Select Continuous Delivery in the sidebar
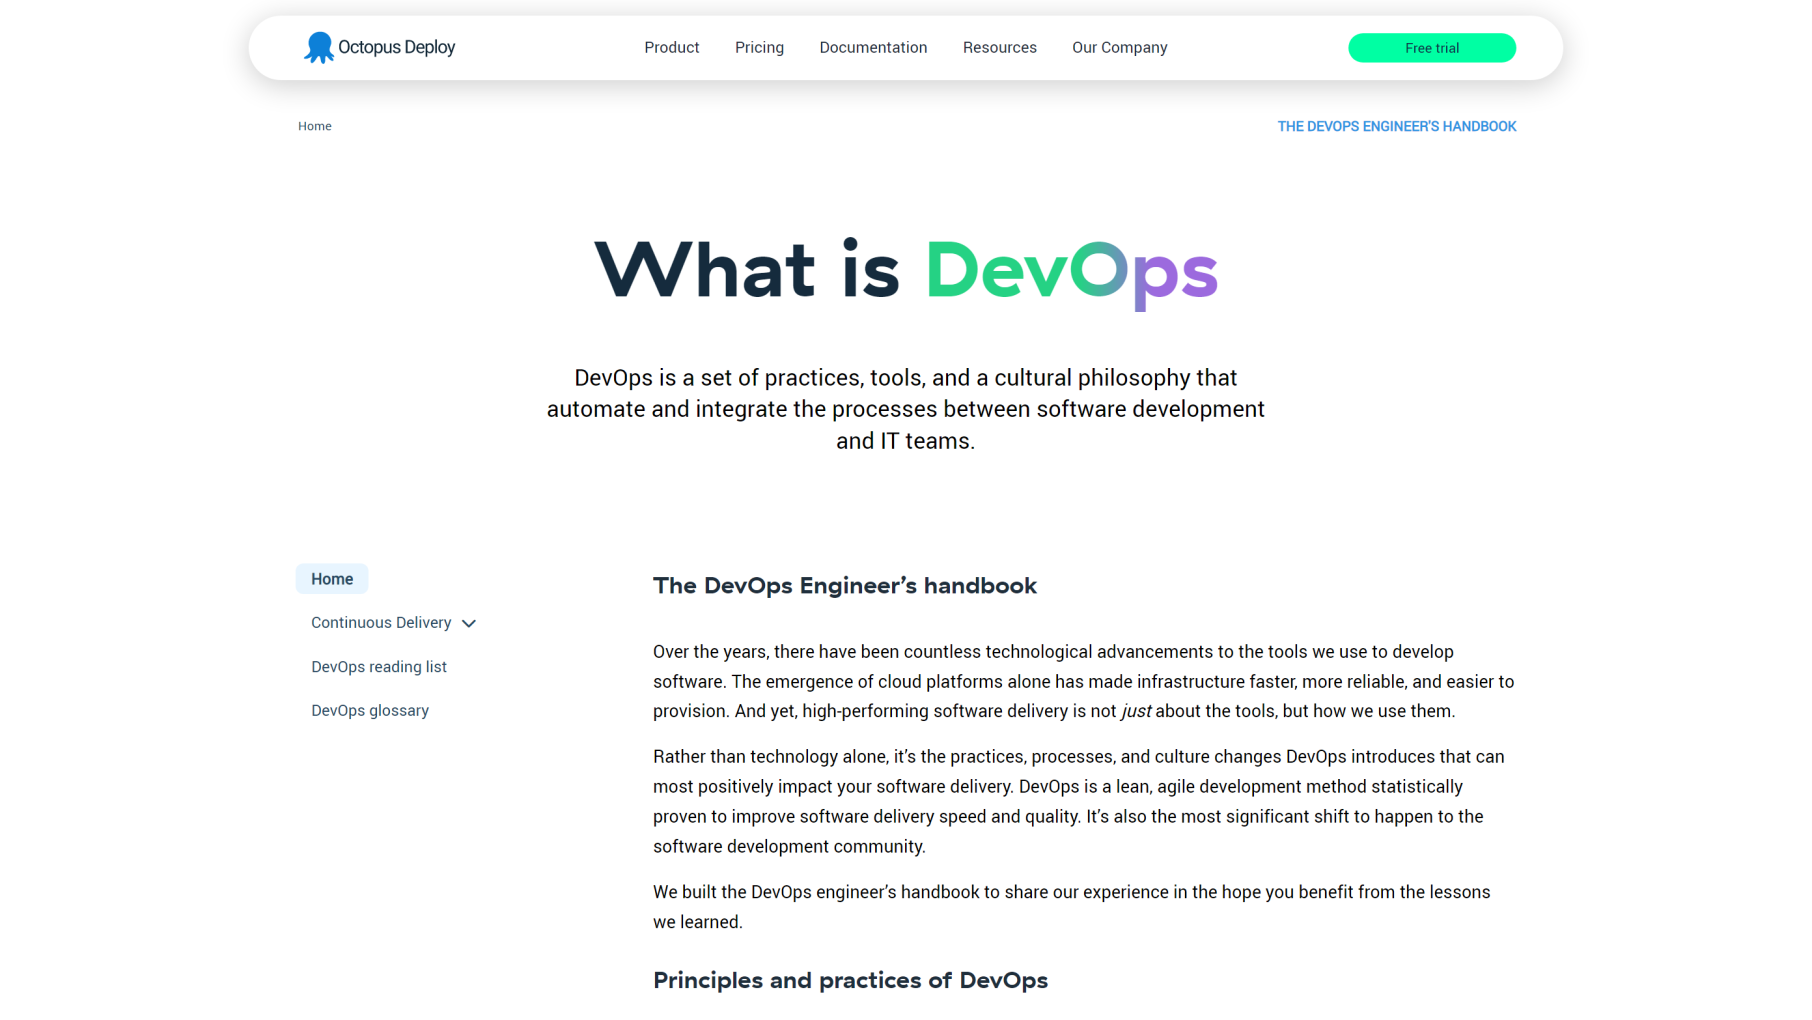The image size is (1812, 1020). pyautogui.click(x=380, y=622)
